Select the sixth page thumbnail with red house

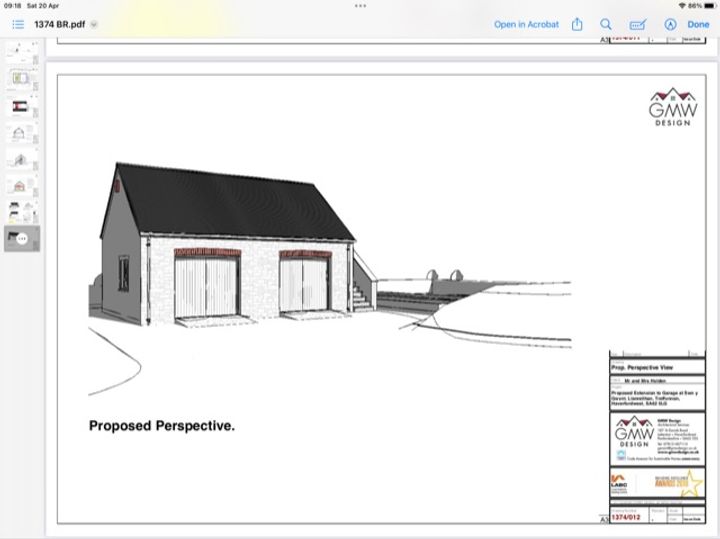21,185
